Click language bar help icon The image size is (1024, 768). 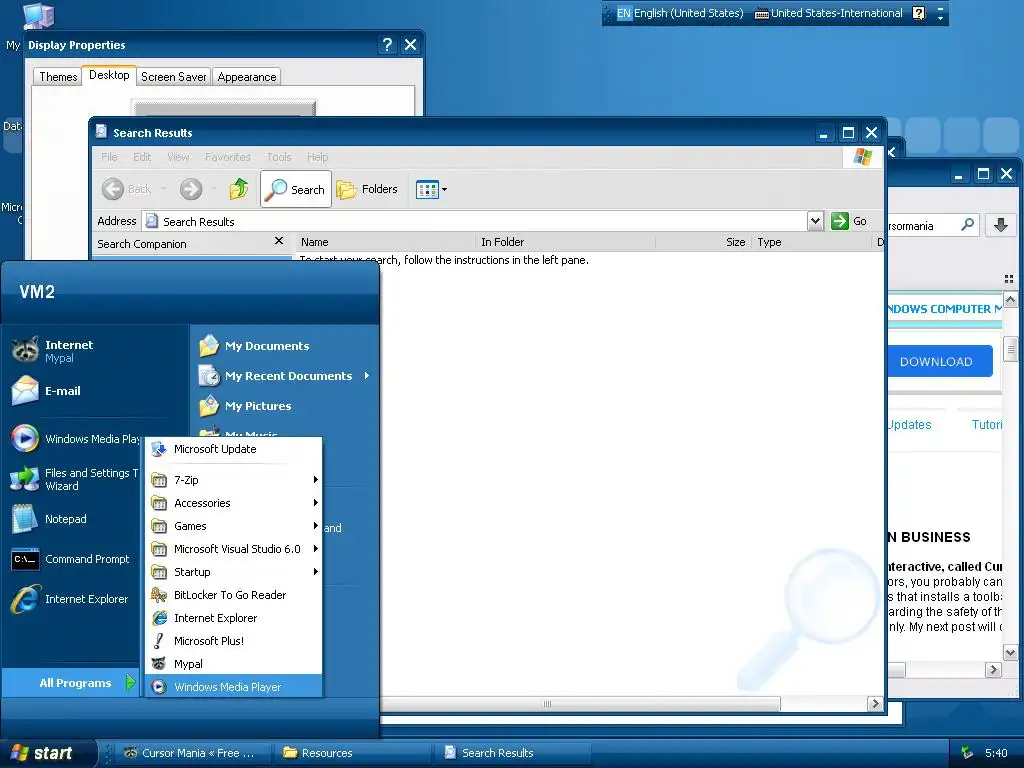tap(918, 13)
